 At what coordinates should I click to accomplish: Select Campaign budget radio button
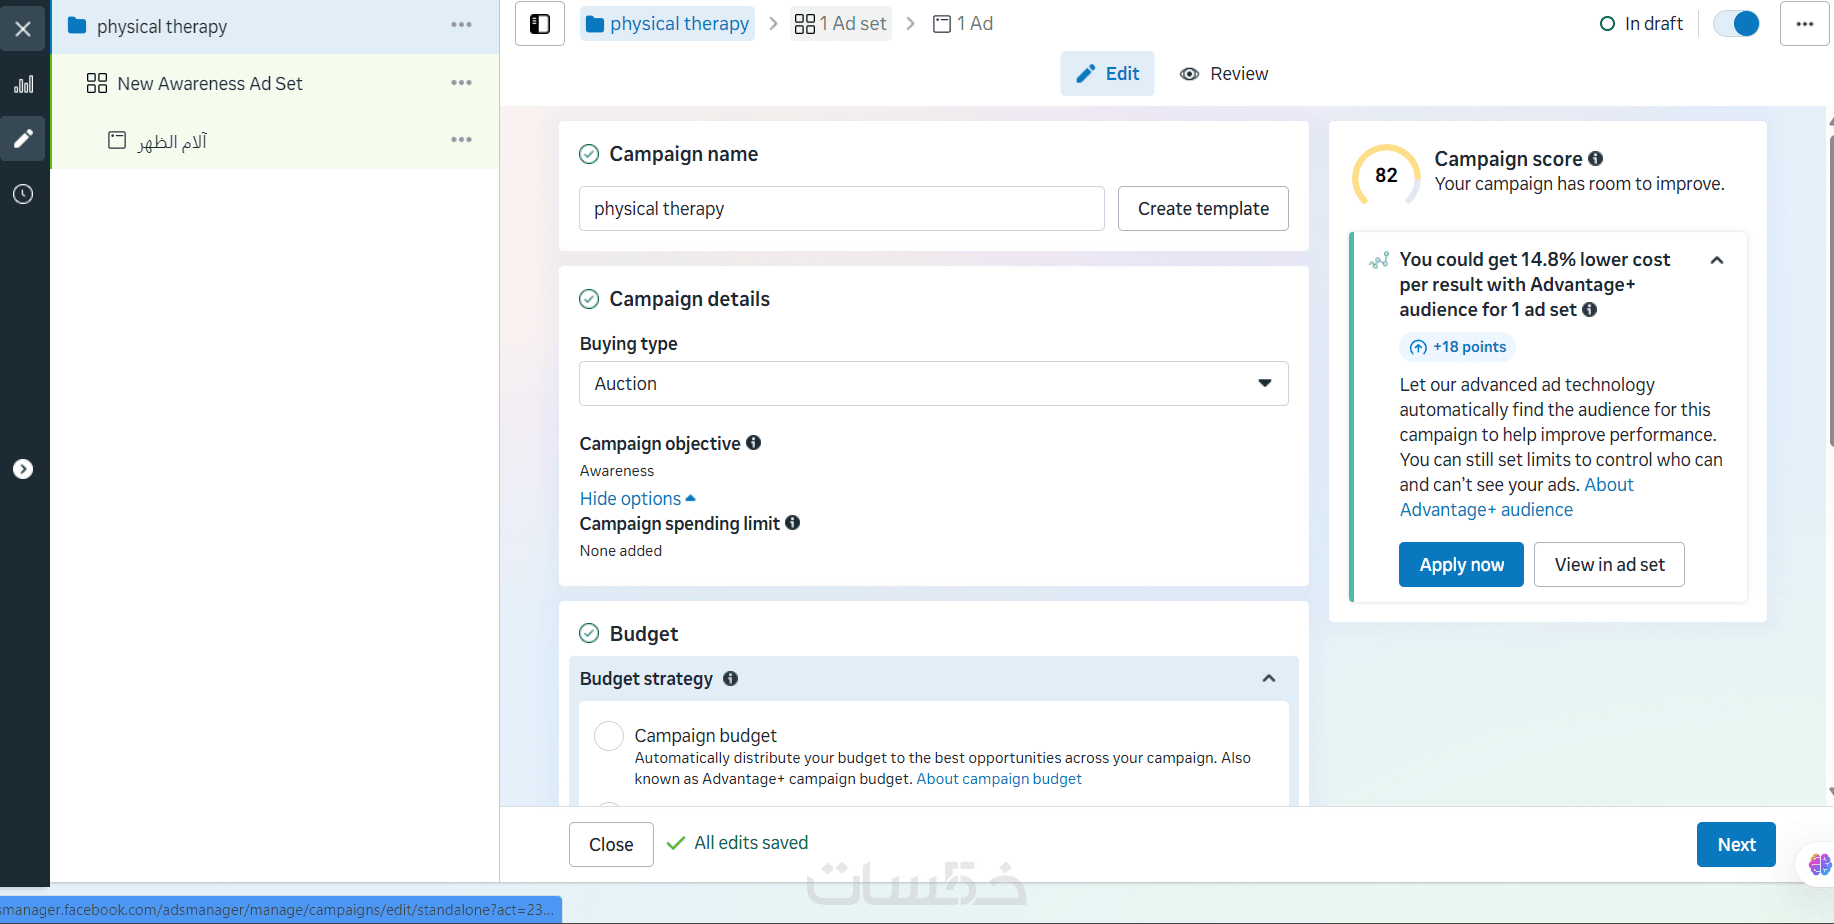coord(609,736)
